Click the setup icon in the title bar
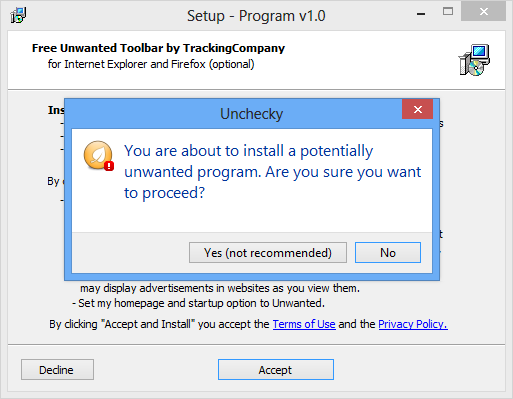513x399 pixels. pos(18,15)
